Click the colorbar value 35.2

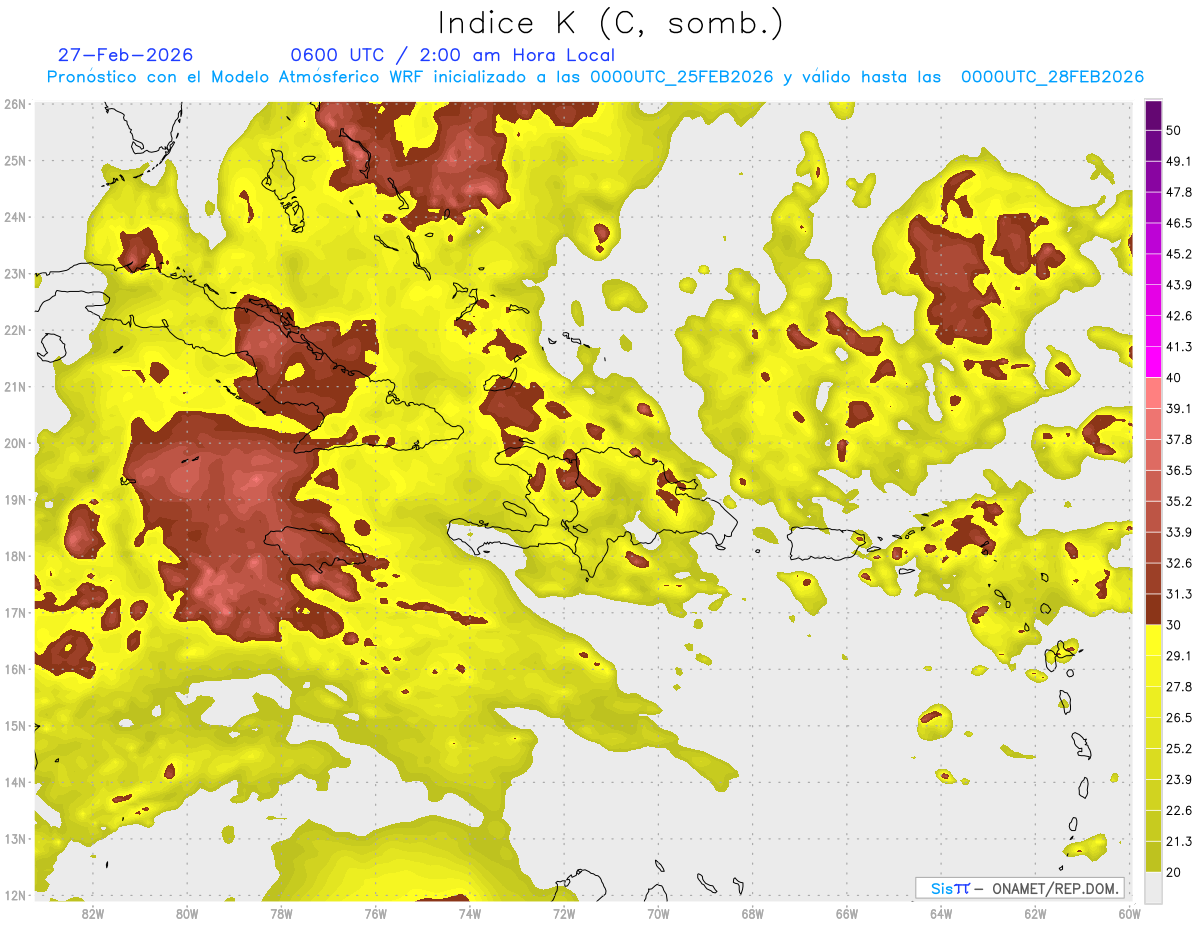click(x=1178, y=501)
